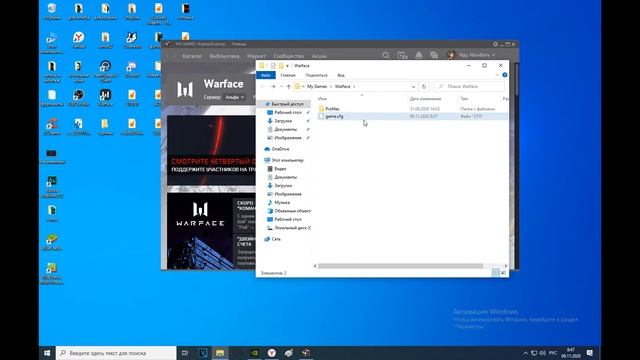The image size is (640, 360).
Task: Open the launcher settings gear icon
Action: click(495, 44)
